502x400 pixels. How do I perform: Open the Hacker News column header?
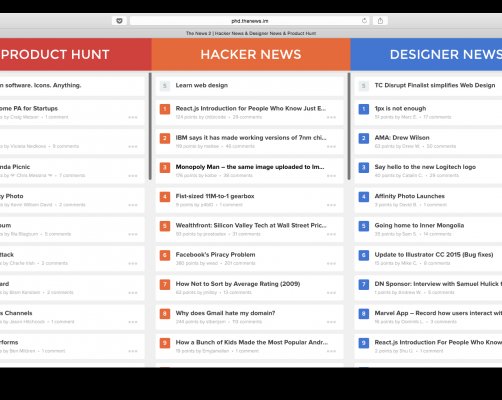coord(251,54)
